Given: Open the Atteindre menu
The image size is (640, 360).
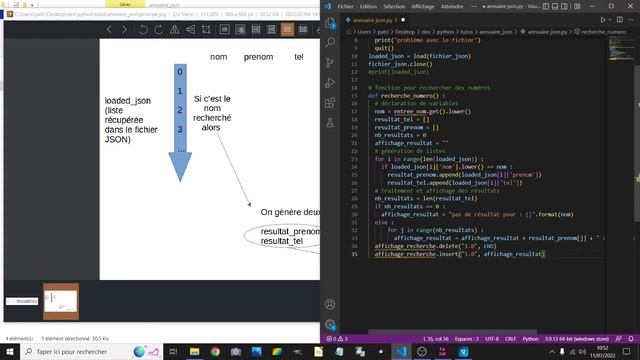Looking at the screenshot, I should pyautogui.click(x=452, y=6).
